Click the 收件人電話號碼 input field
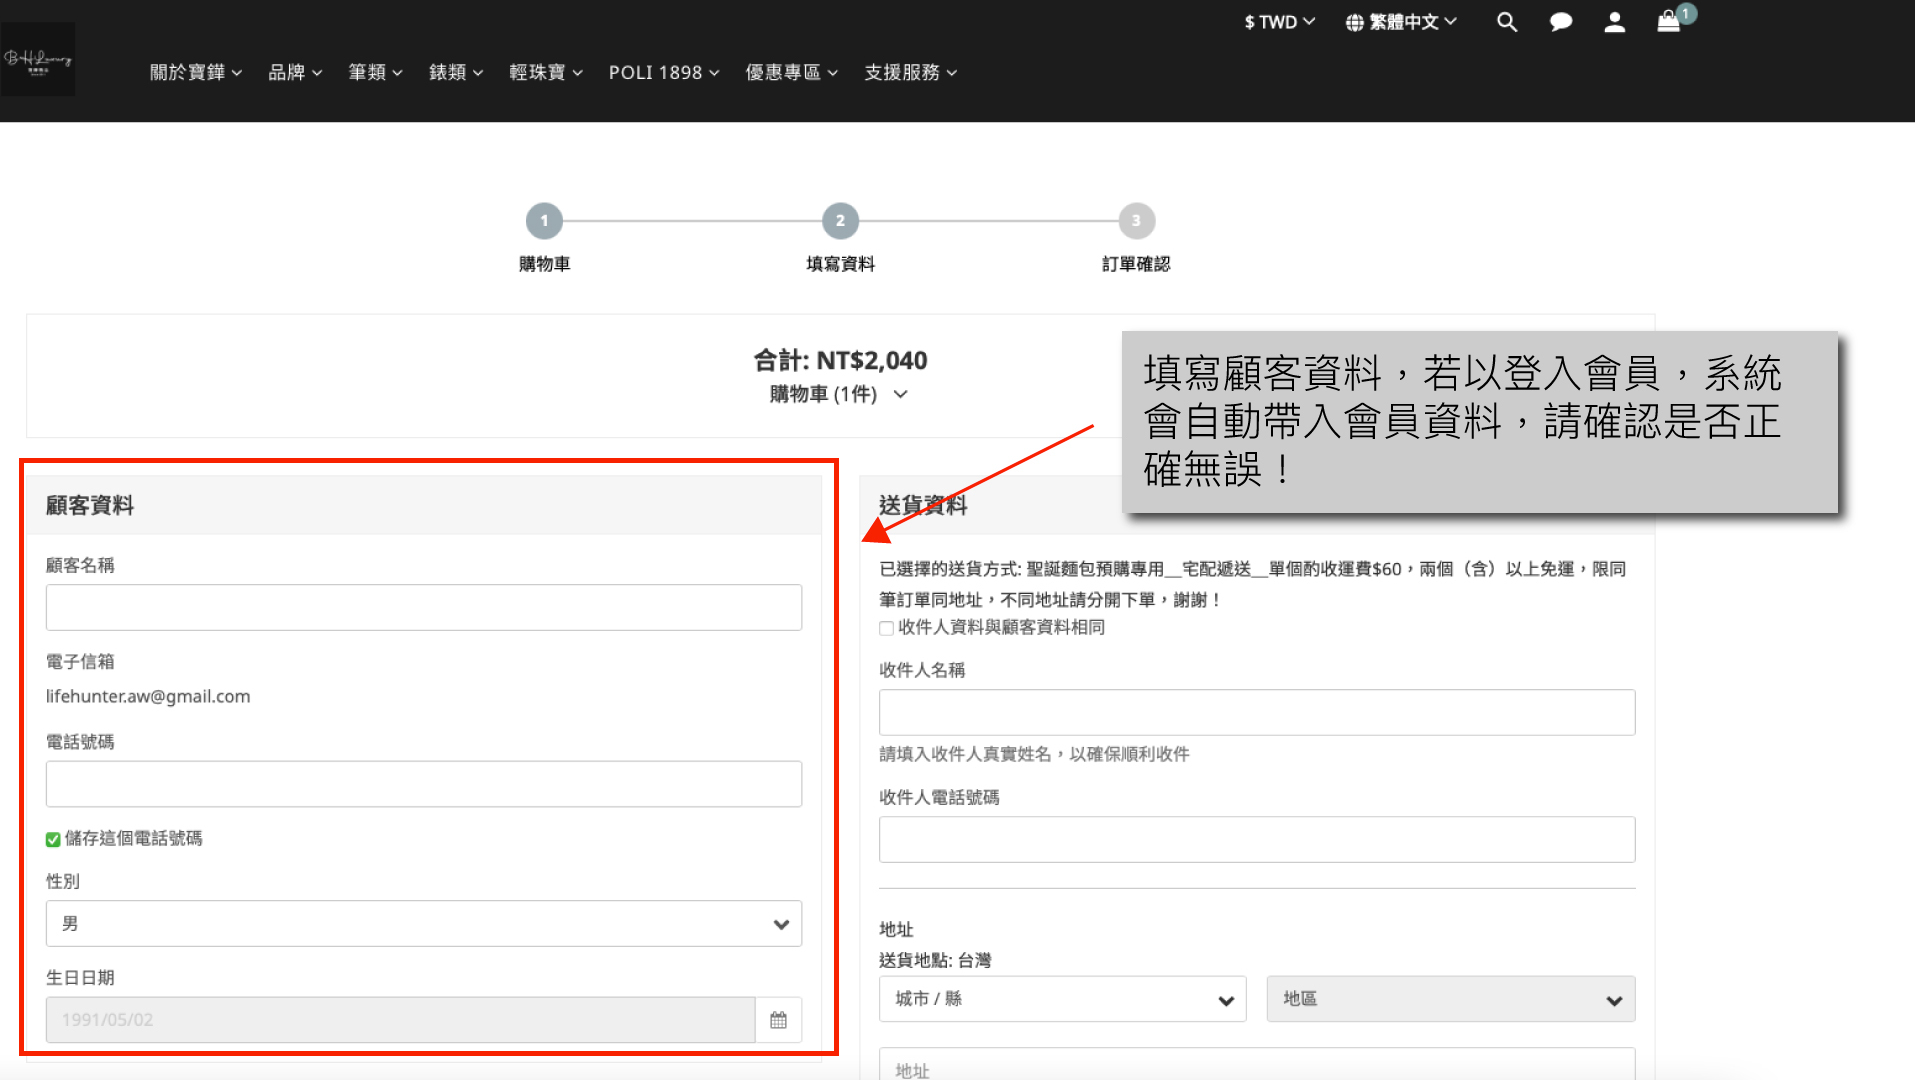 point(1256,840)
